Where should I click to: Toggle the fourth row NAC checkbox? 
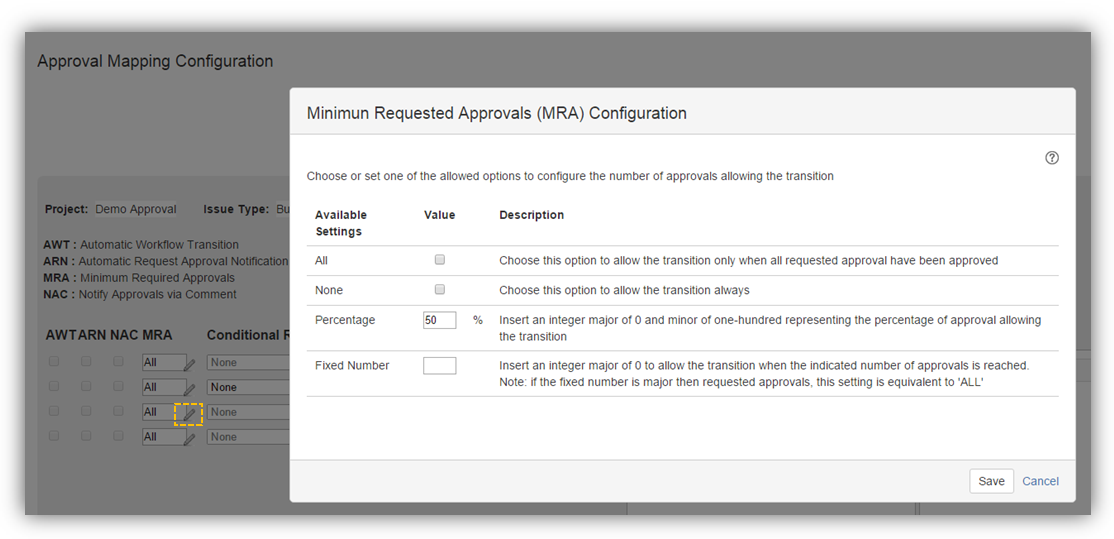118,436
